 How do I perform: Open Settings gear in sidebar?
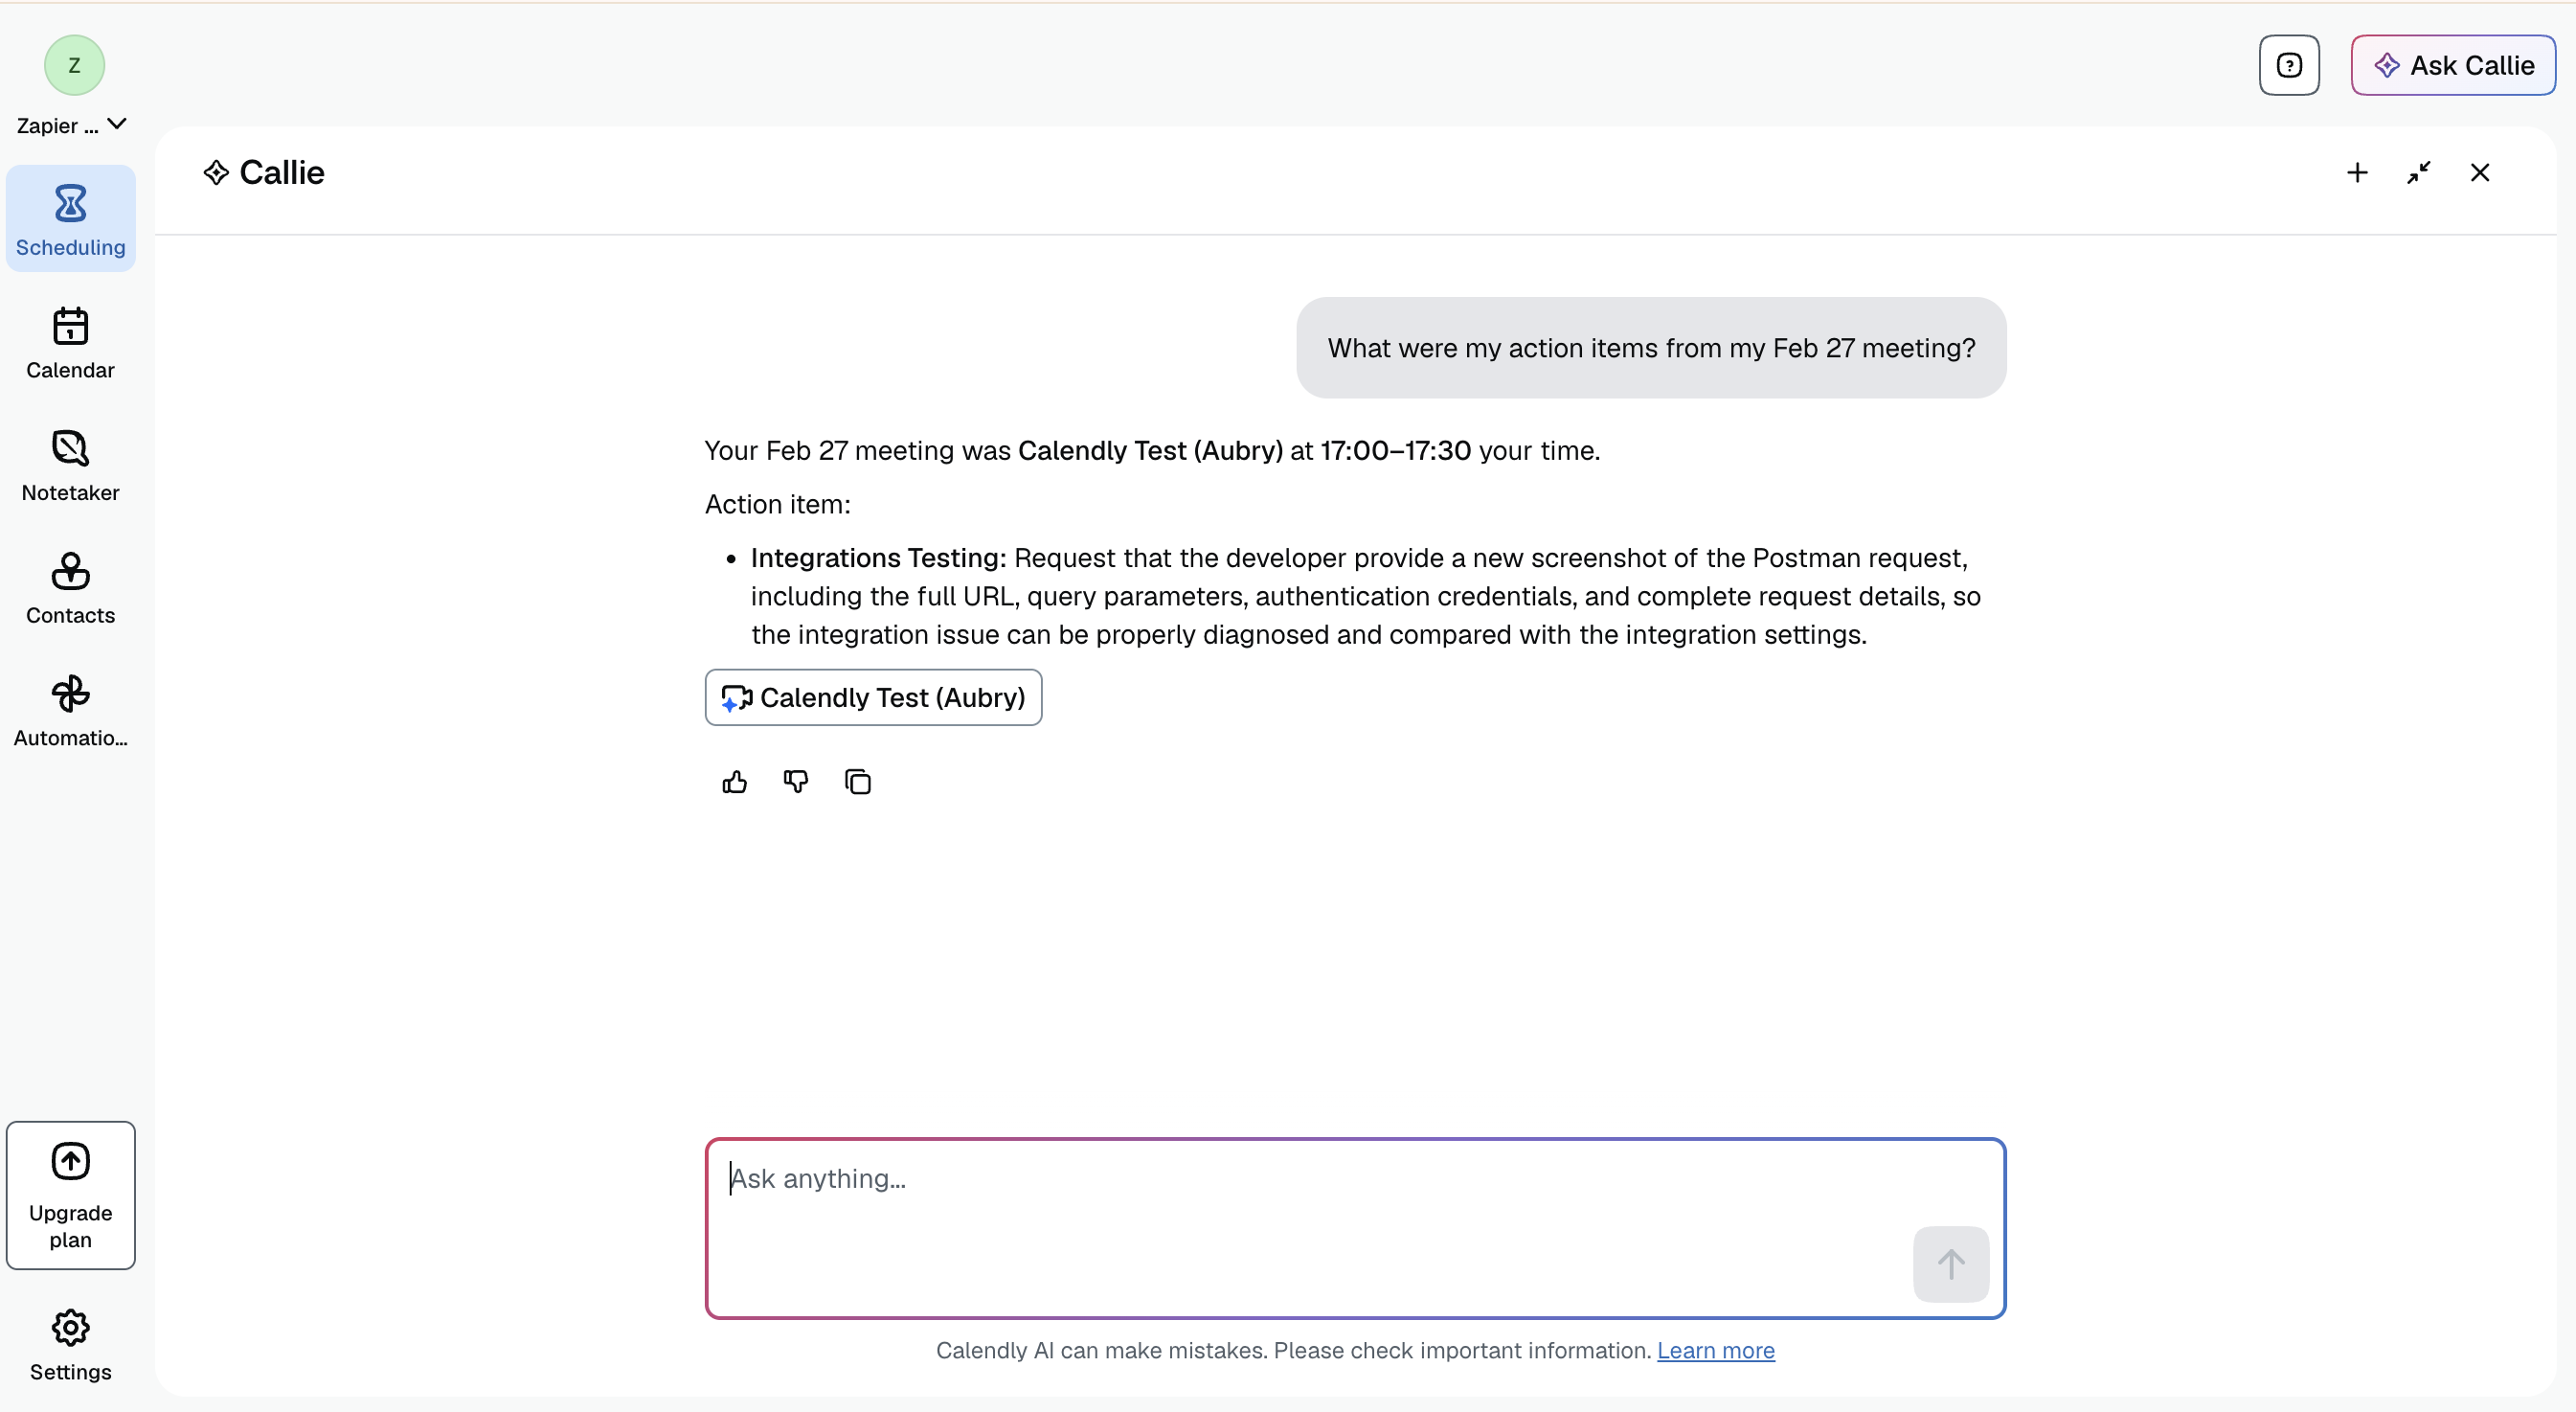70,1346
